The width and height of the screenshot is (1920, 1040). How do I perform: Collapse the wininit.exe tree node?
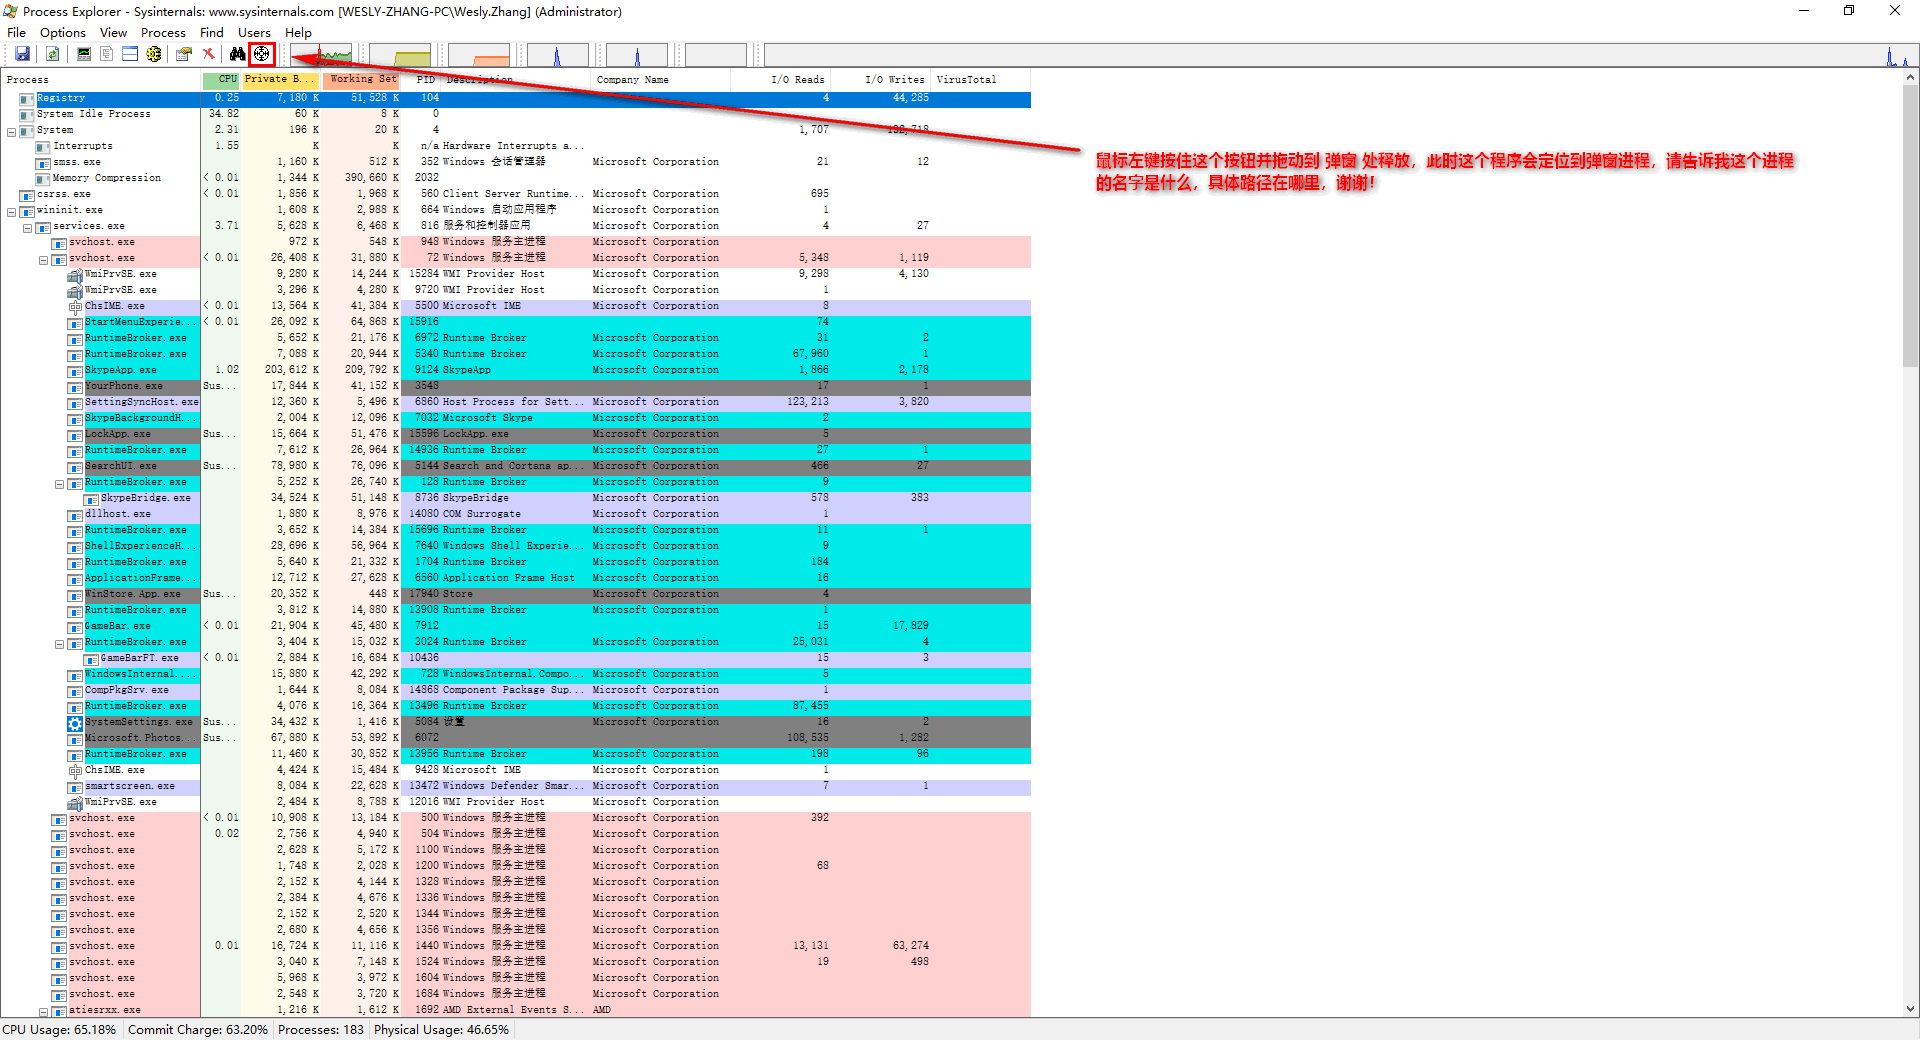tap(12, 211)
